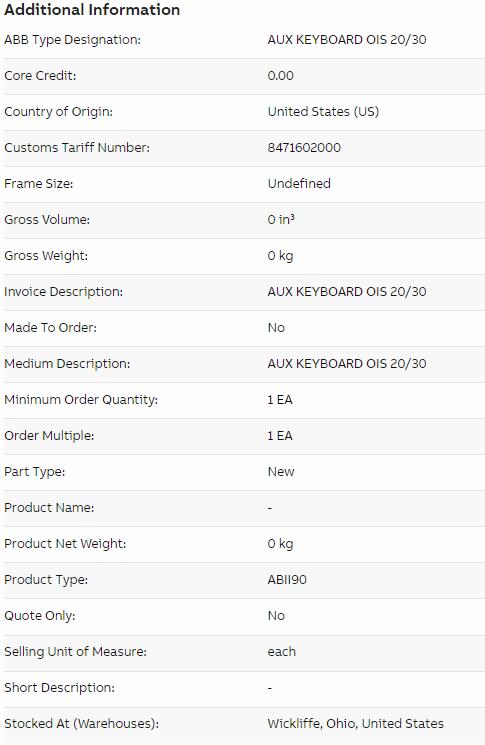Click the Frame Size Undefined value

coord(299,184)
